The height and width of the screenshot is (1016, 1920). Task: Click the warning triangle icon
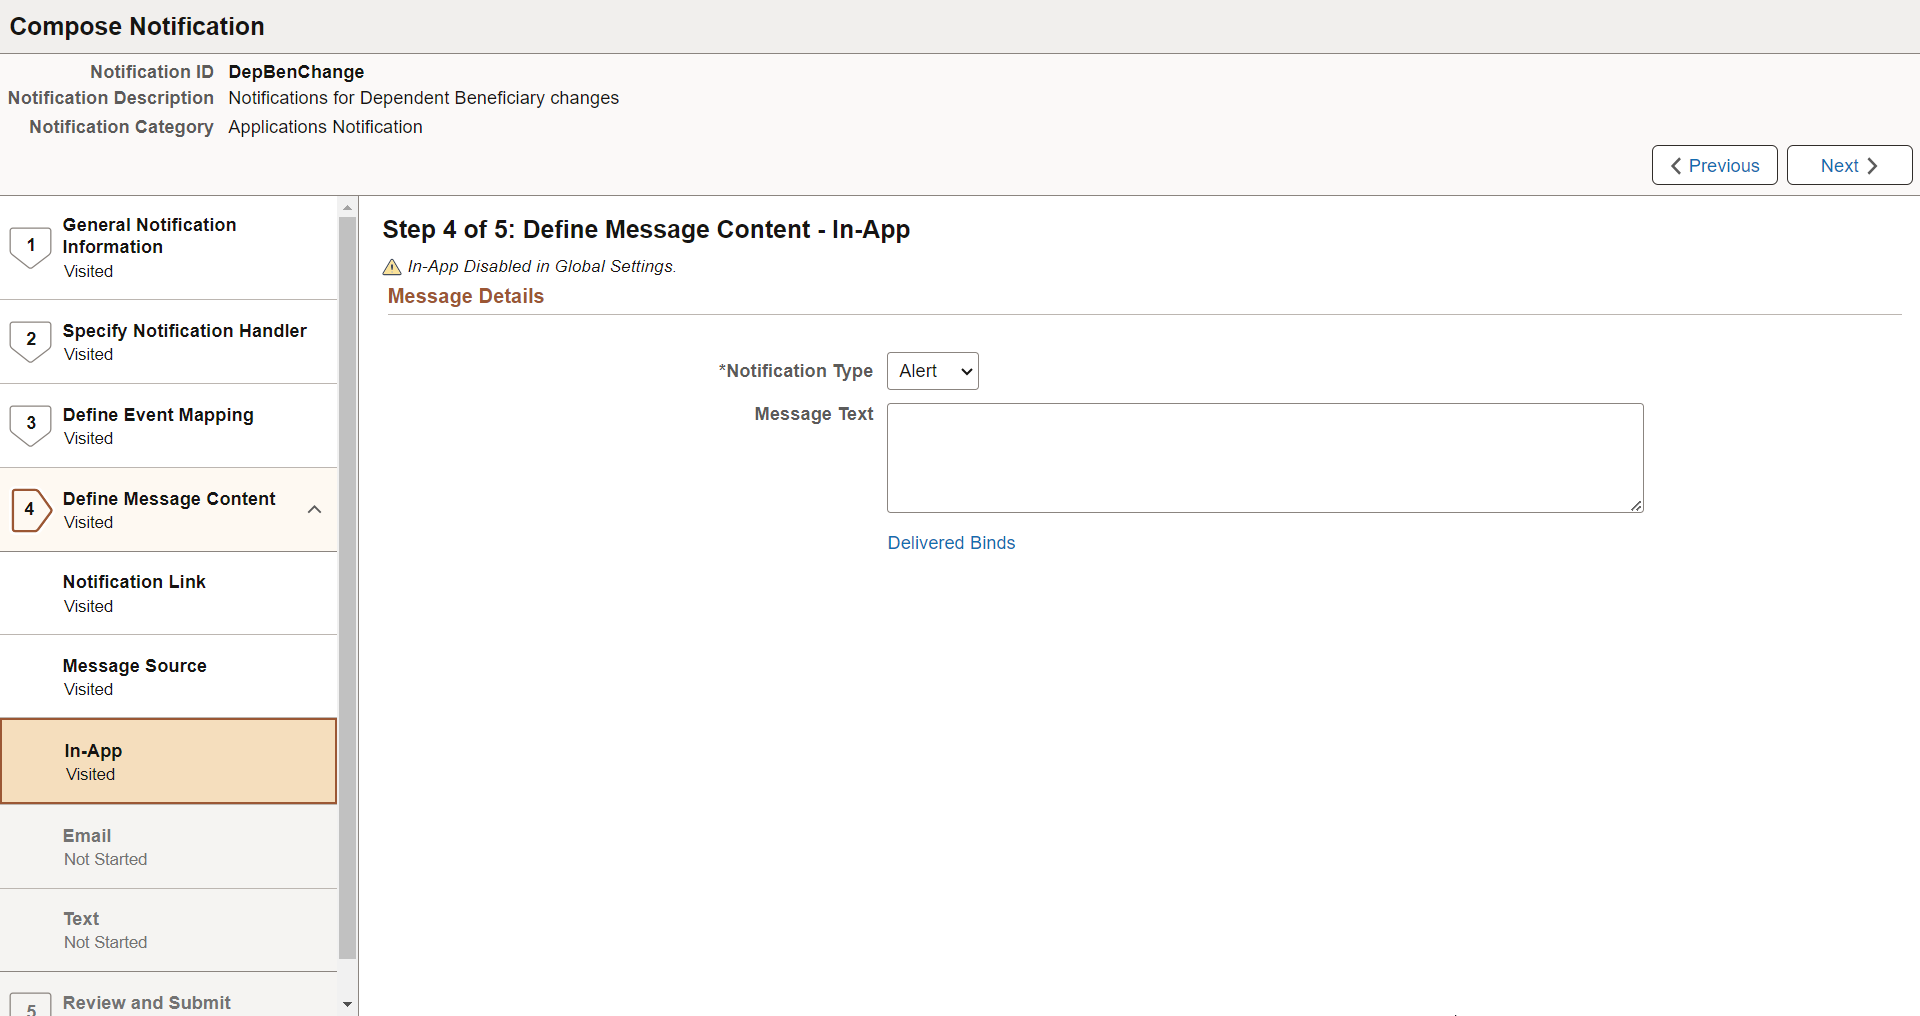(392, 267)
